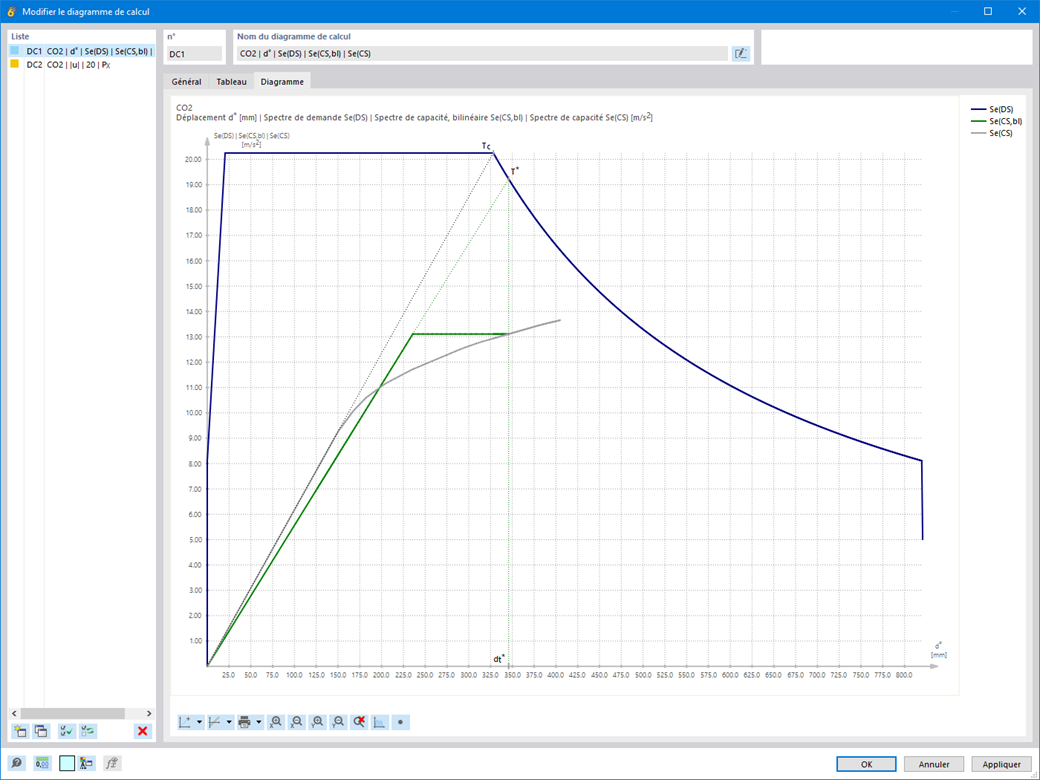This screenshot has height=780, width=1040.
Task: Switch to Général tab
Action: (x=186, y=82)
